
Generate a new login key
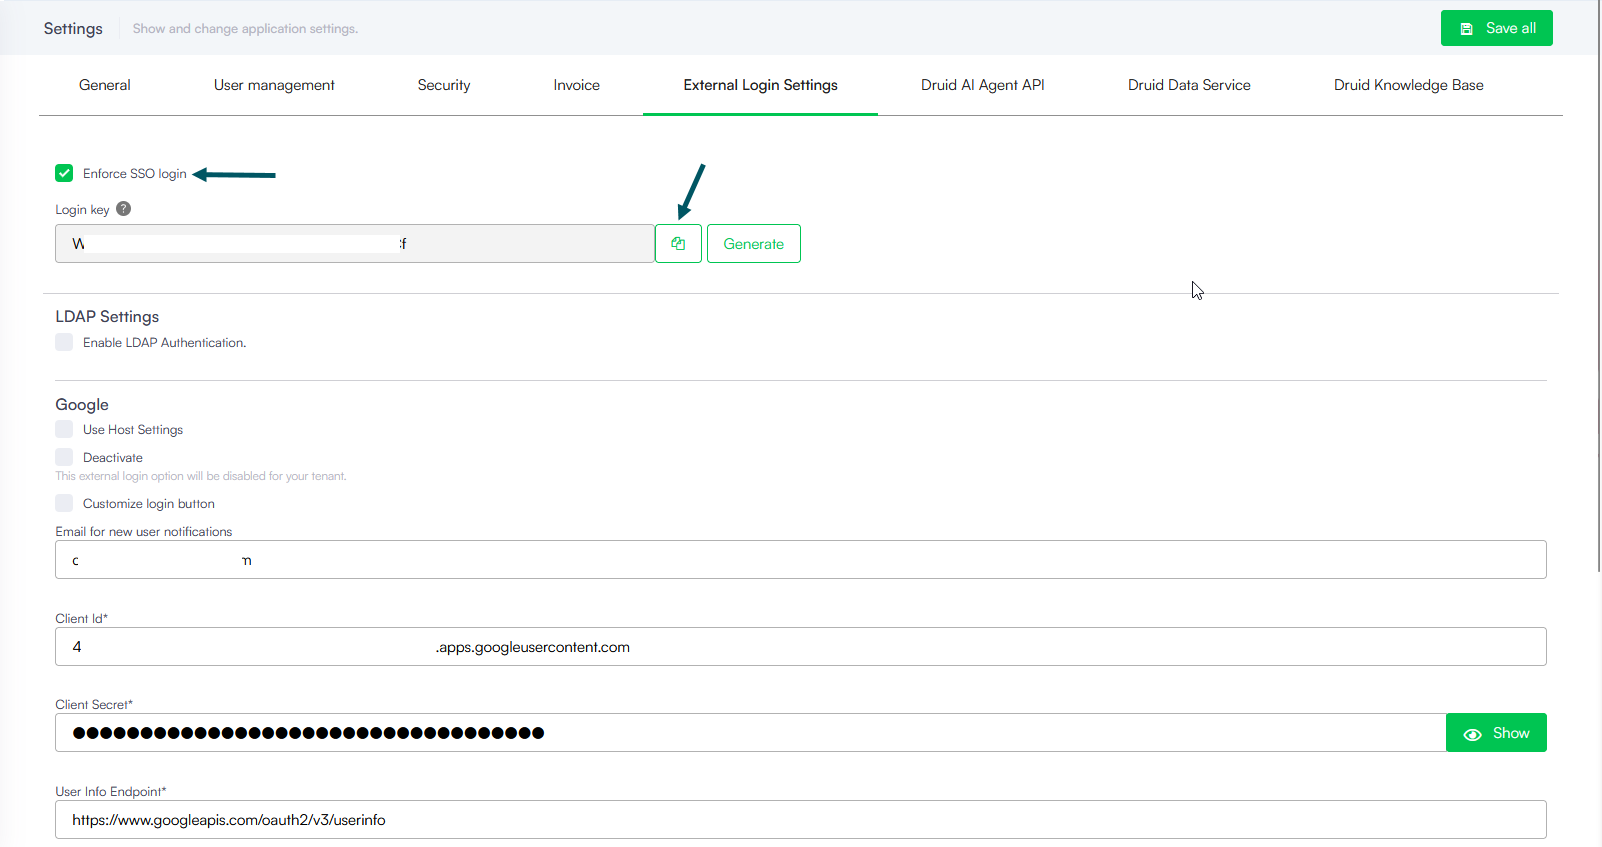tap(753, 244)
